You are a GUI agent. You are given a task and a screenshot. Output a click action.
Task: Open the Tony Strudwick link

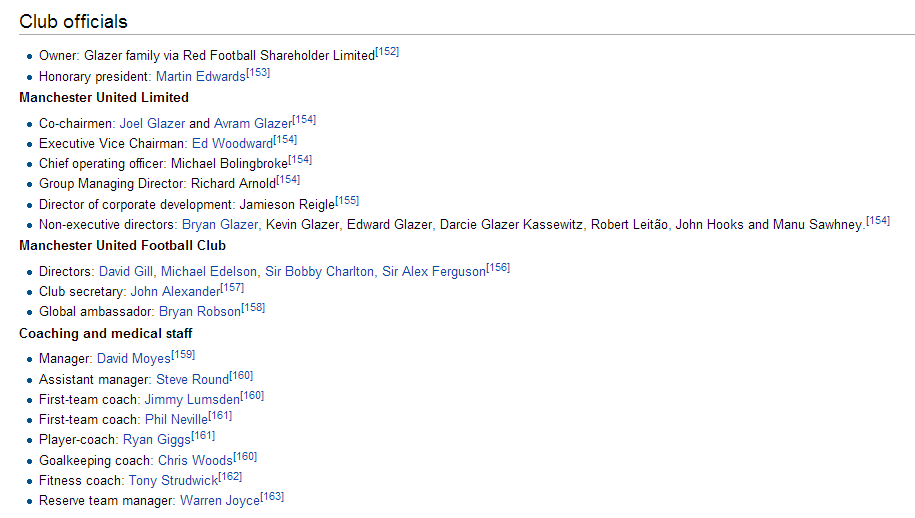pyautogui.click(x=173, y=481)
